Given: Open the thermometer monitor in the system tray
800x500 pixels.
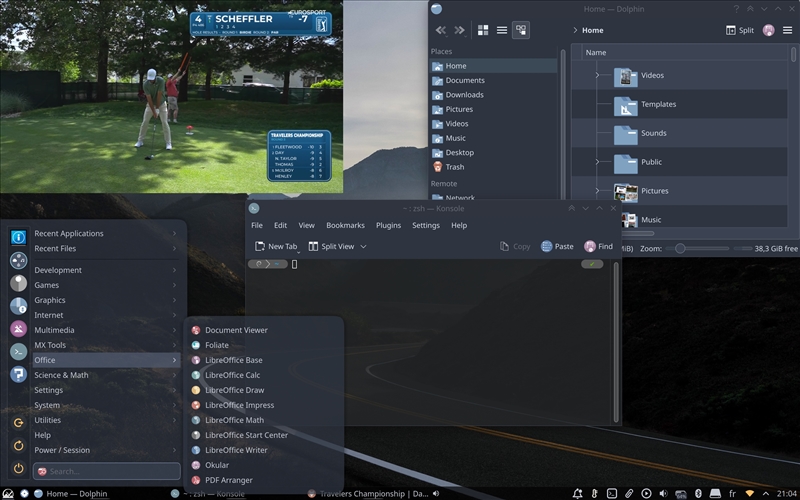Looking at the screenshot, I should tap(594, 493).
